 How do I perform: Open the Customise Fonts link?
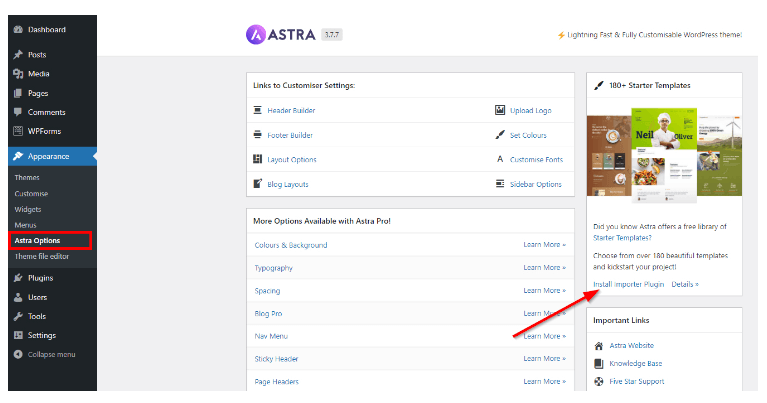coord(537,159)
